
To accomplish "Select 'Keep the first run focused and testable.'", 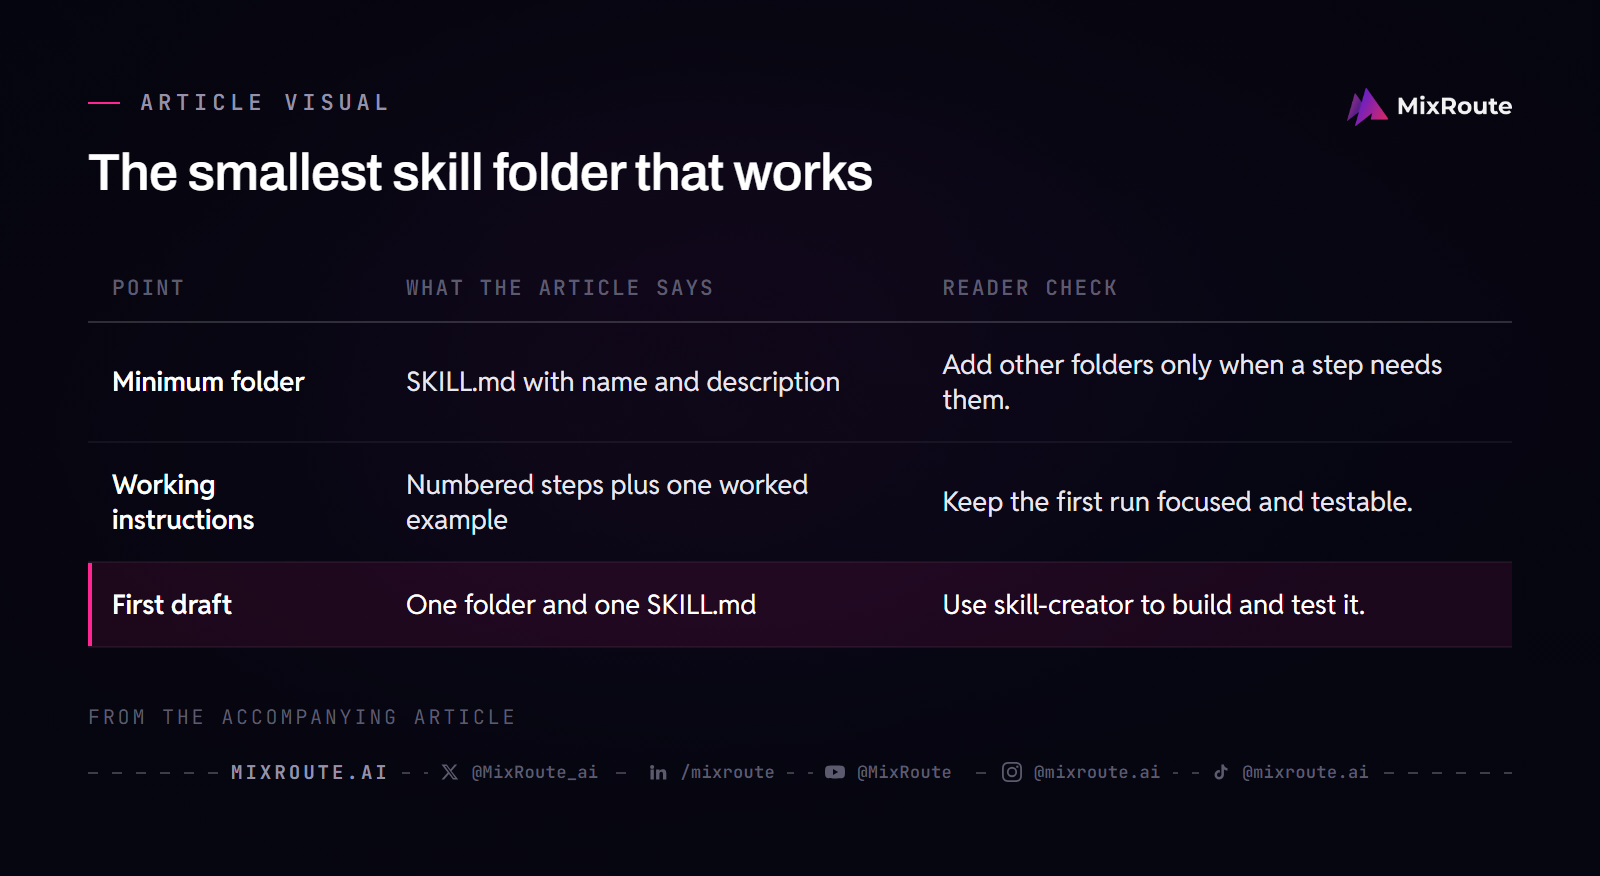I will [1177, 502].
